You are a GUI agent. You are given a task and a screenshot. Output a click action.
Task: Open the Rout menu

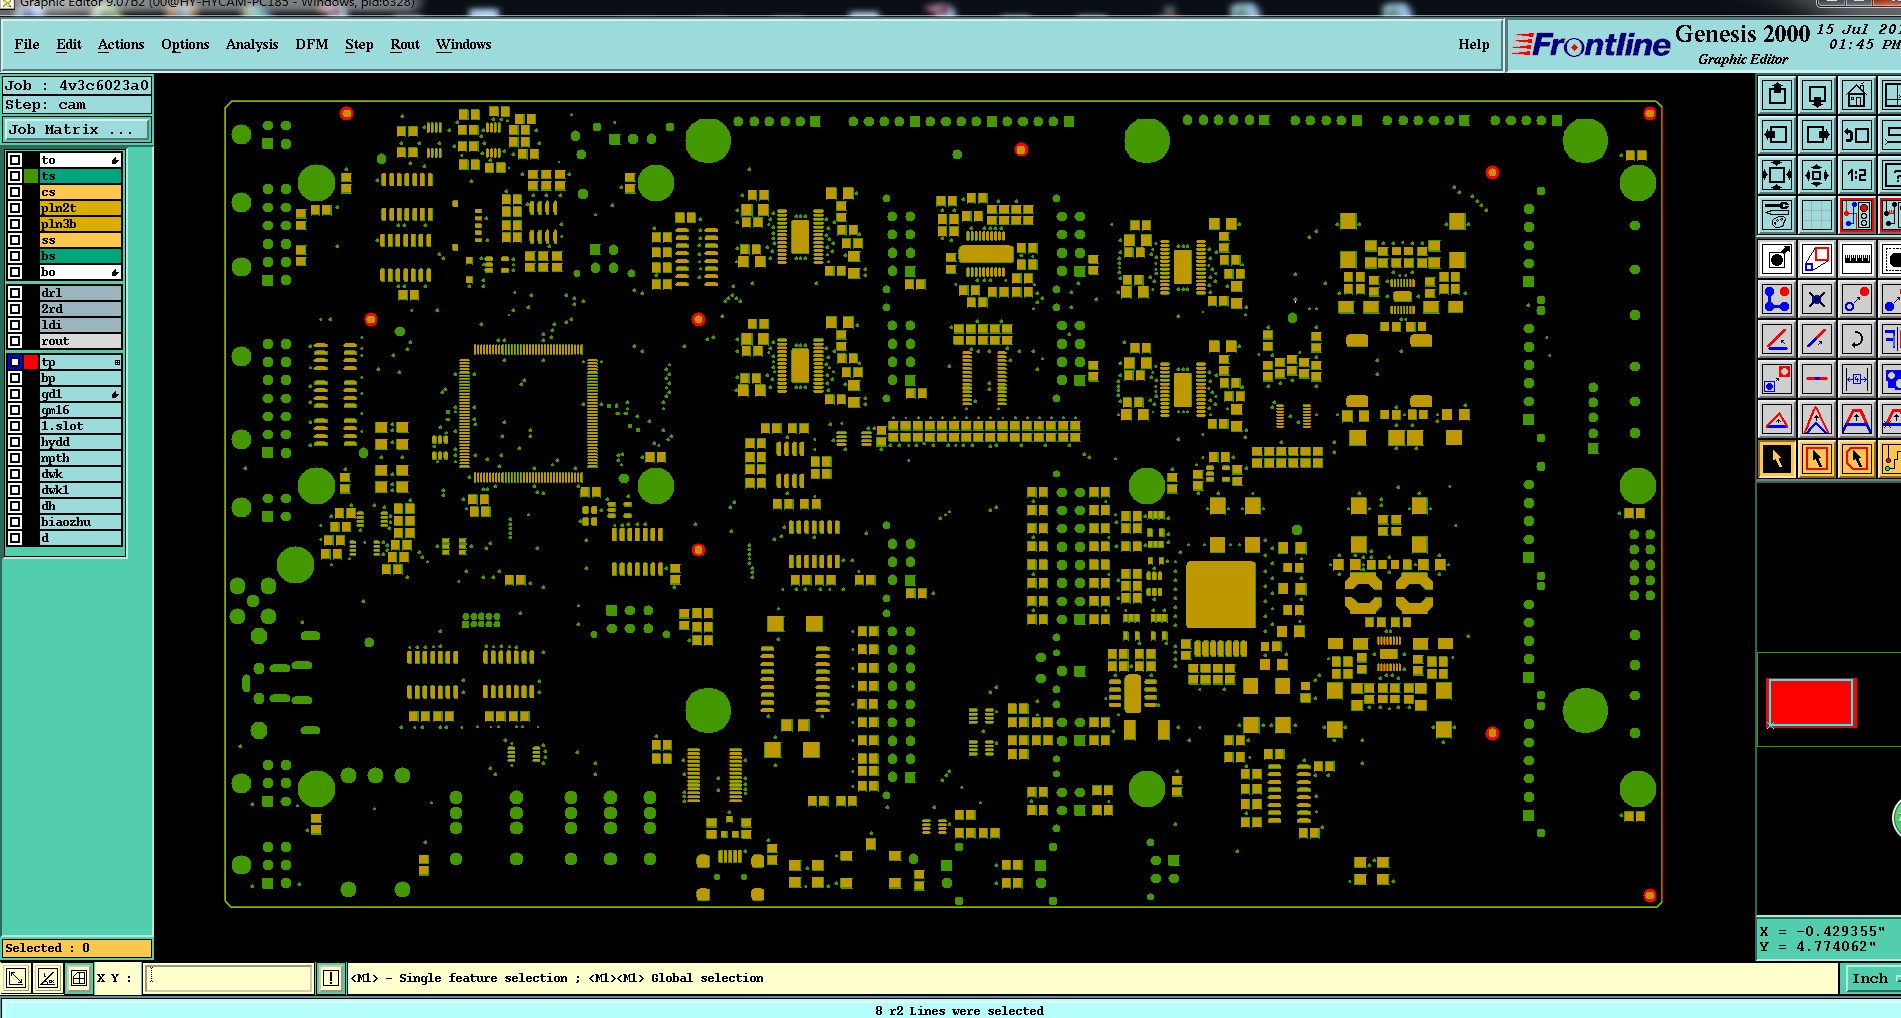pos(405,45)
